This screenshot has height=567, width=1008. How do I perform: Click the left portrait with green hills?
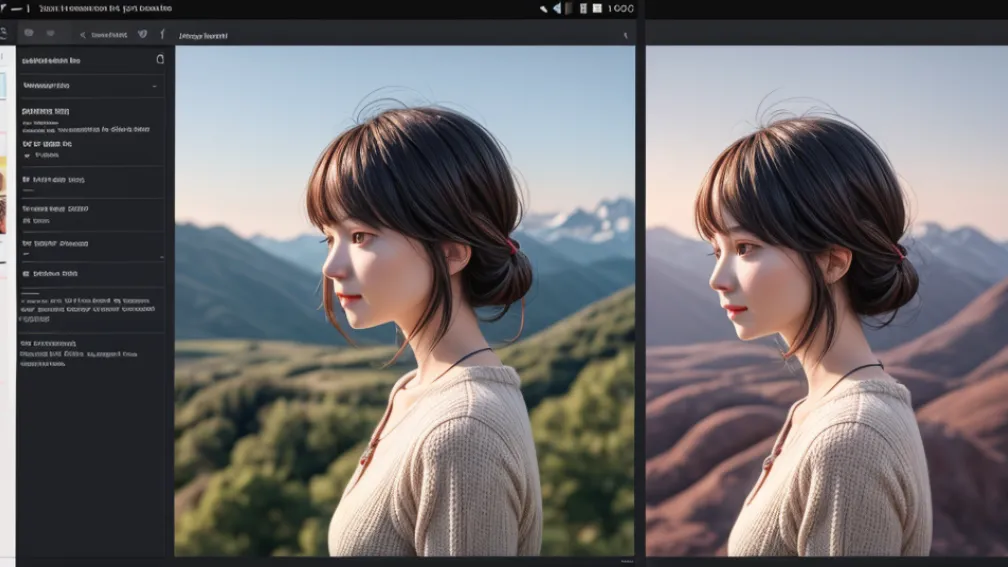point(404,300)
